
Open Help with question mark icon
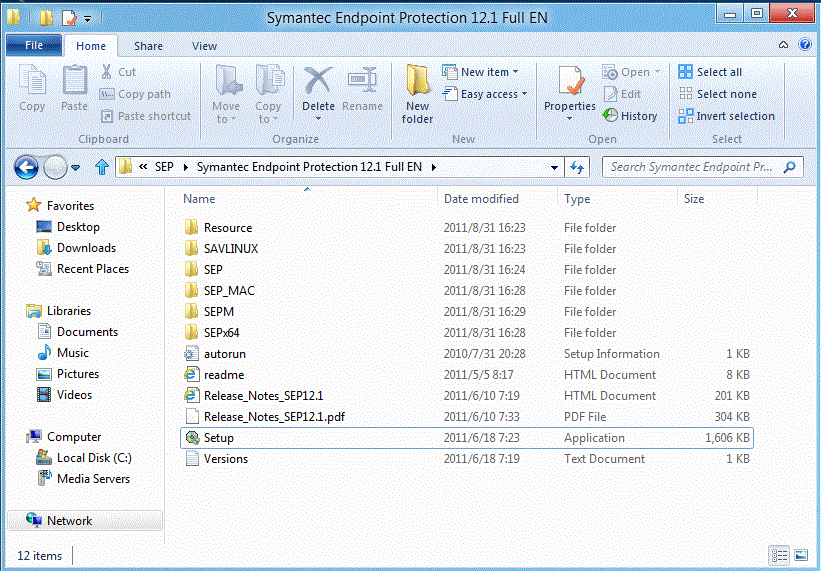805,44
